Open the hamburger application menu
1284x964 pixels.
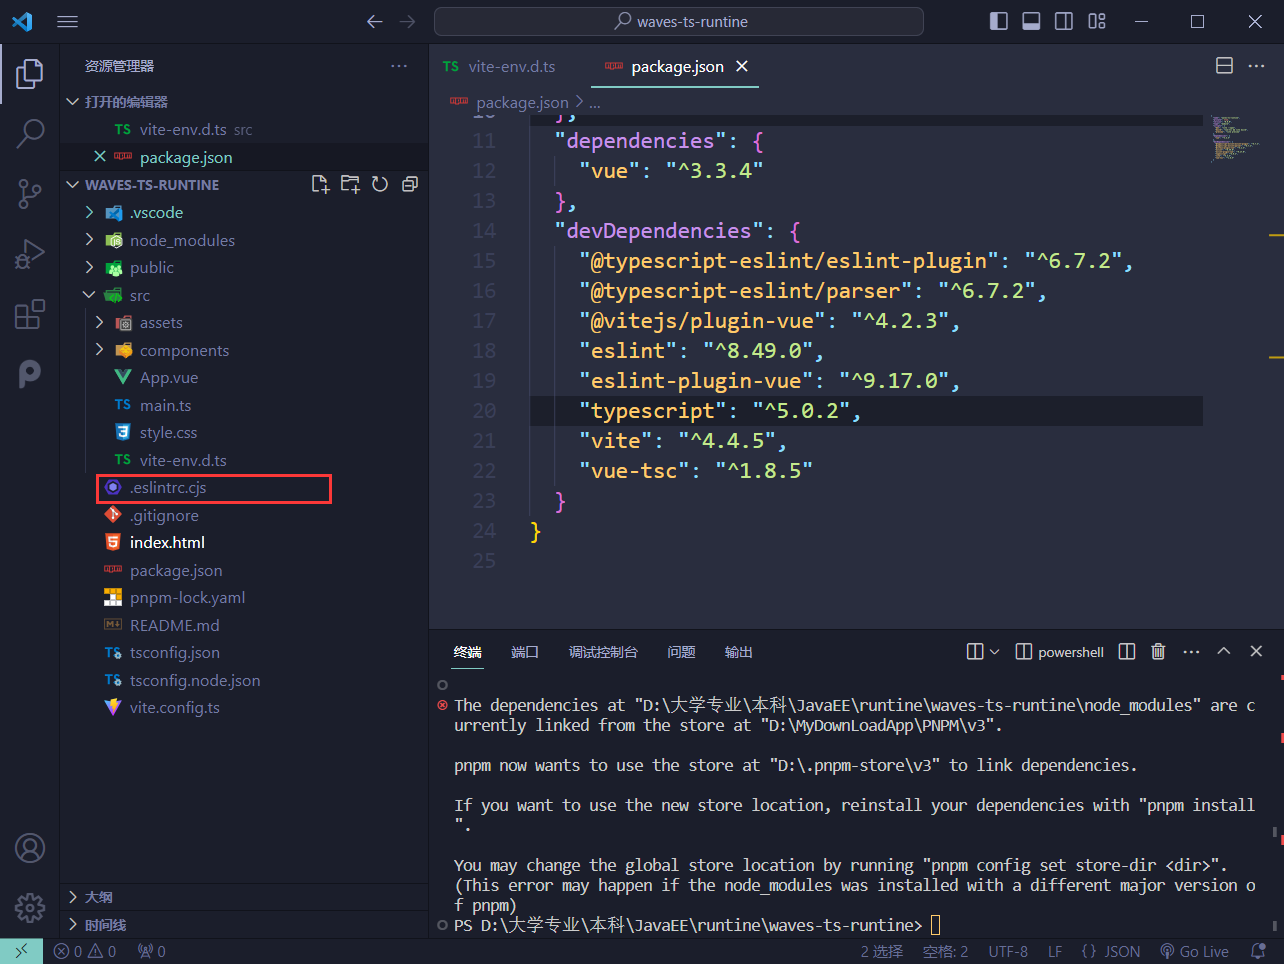[x=67, y=21]
